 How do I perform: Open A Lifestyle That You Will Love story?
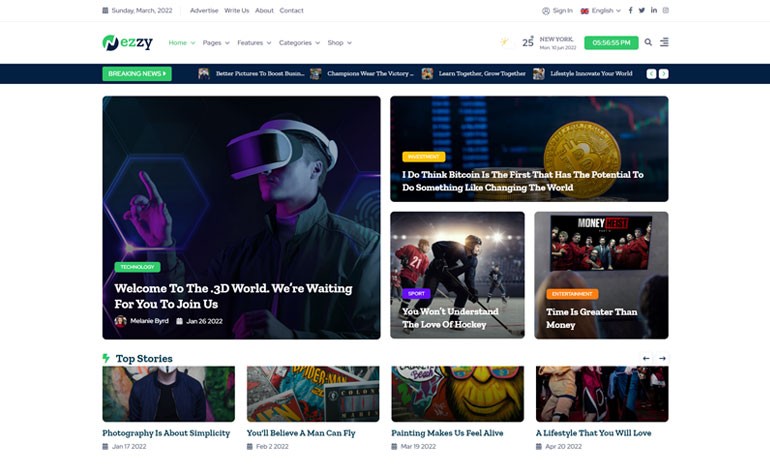593,433
